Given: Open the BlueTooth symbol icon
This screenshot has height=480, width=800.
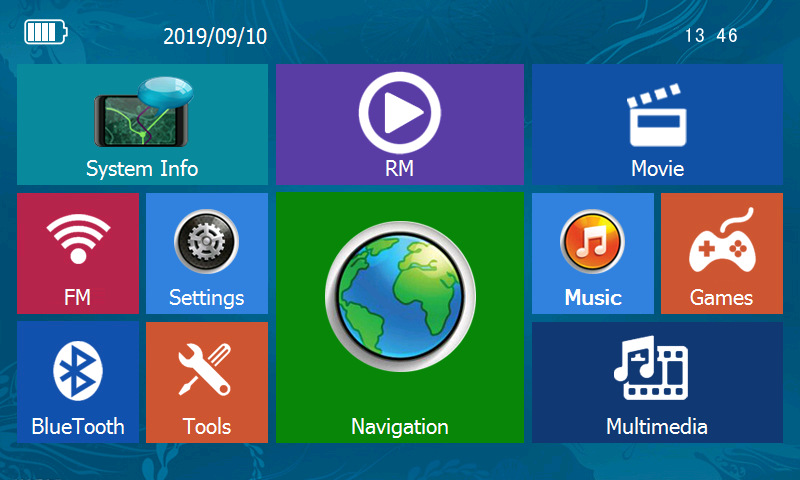Looking at the screenshot, I should pos(78,370).
